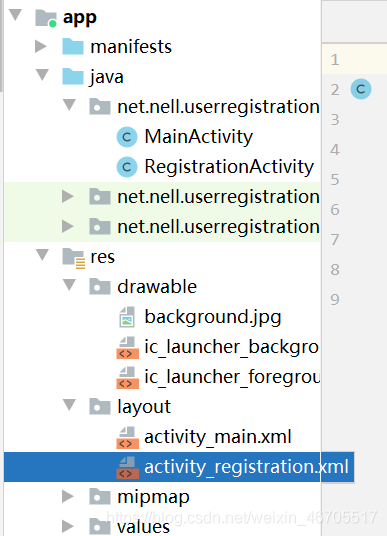Click the RegistrationActivity class icon
Image resolution: width=387 pixels, height=536 pixels.
tap(127, 167)
